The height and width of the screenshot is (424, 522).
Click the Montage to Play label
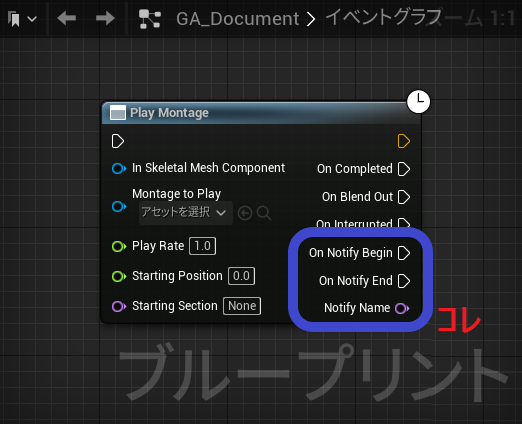pos(176,194)
